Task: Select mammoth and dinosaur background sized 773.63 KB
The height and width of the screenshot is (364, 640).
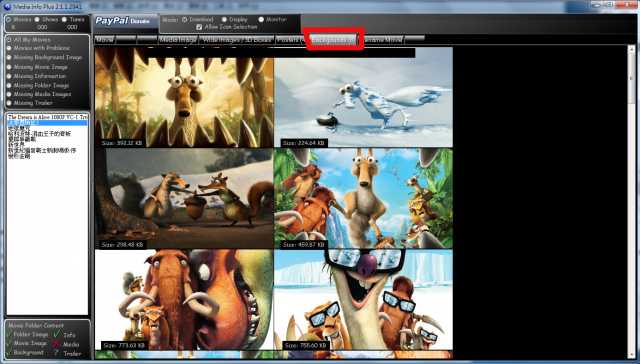Action: (184, 300)
